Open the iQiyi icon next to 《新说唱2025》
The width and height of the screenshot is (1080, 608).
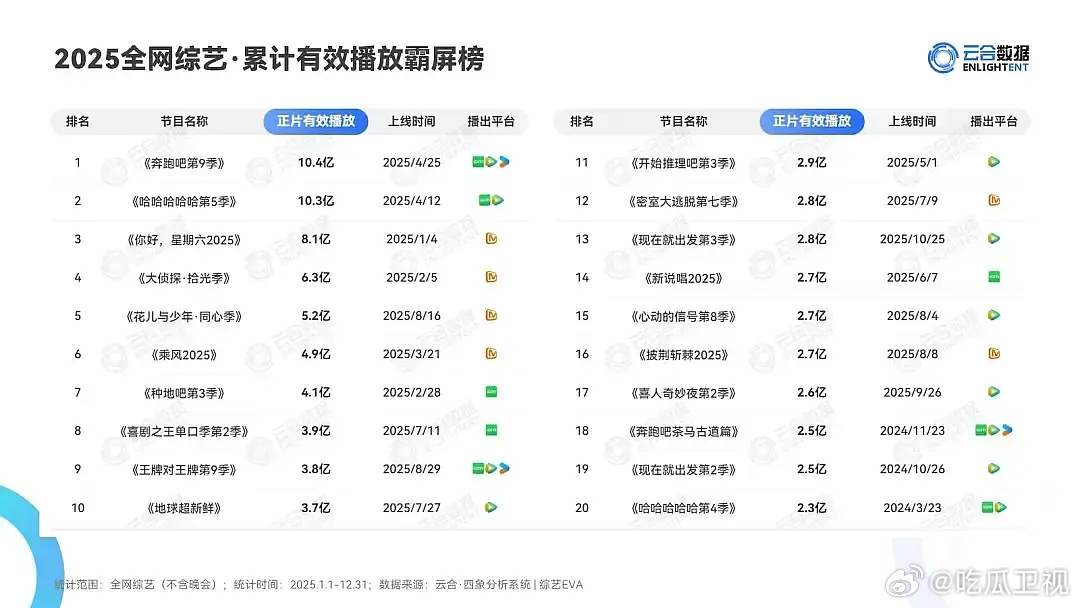coord(994,277)
